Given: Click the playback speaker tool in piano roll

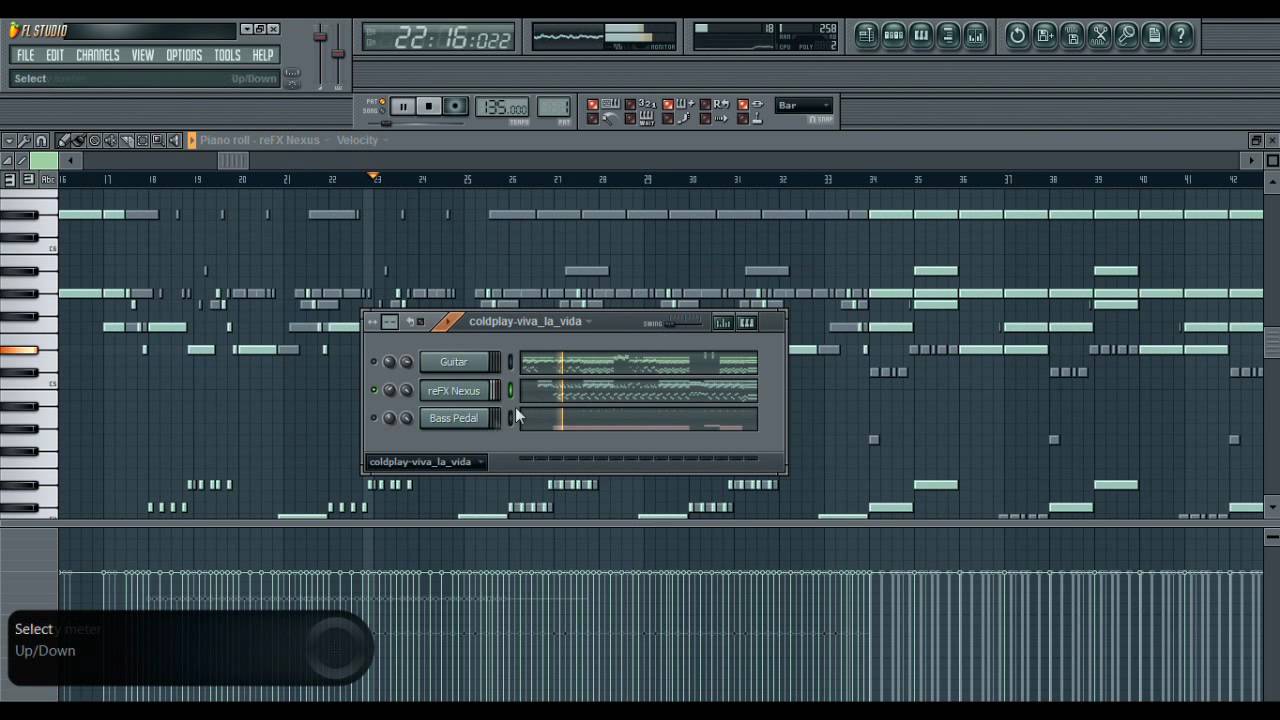Looking at the screenshot, I should coord(174,141).
